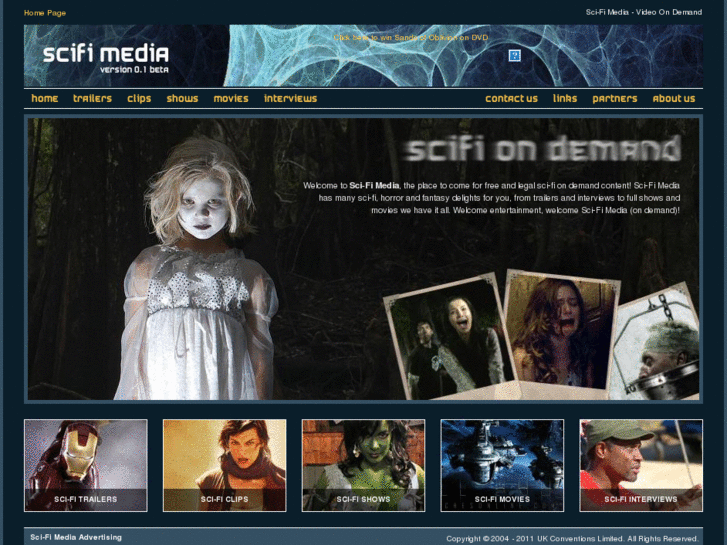Image resolution: width=727 pixels, height=545 pixels.
Task: Open the Sands of Oblivion DVD contest link
Action: (x=411, y=38)
